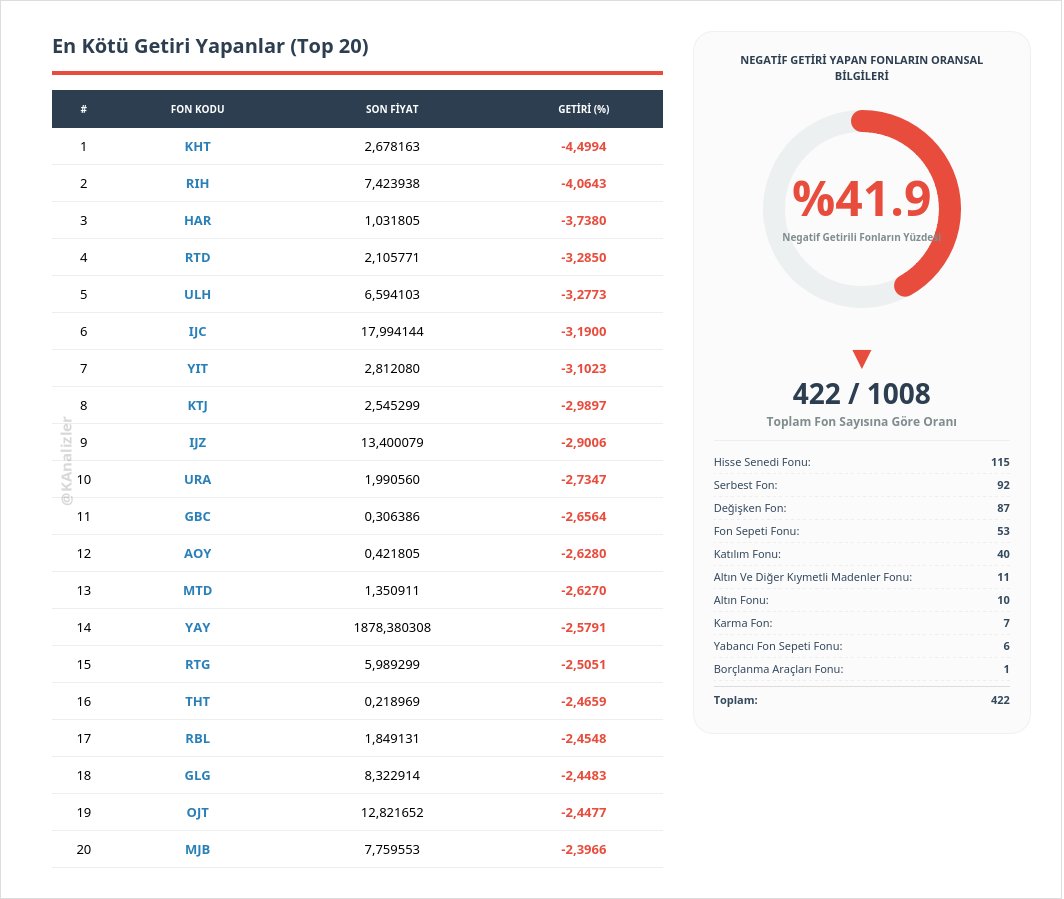Click the return value -2,4477
Screen dimensions: 1064x899
[584, 812]
